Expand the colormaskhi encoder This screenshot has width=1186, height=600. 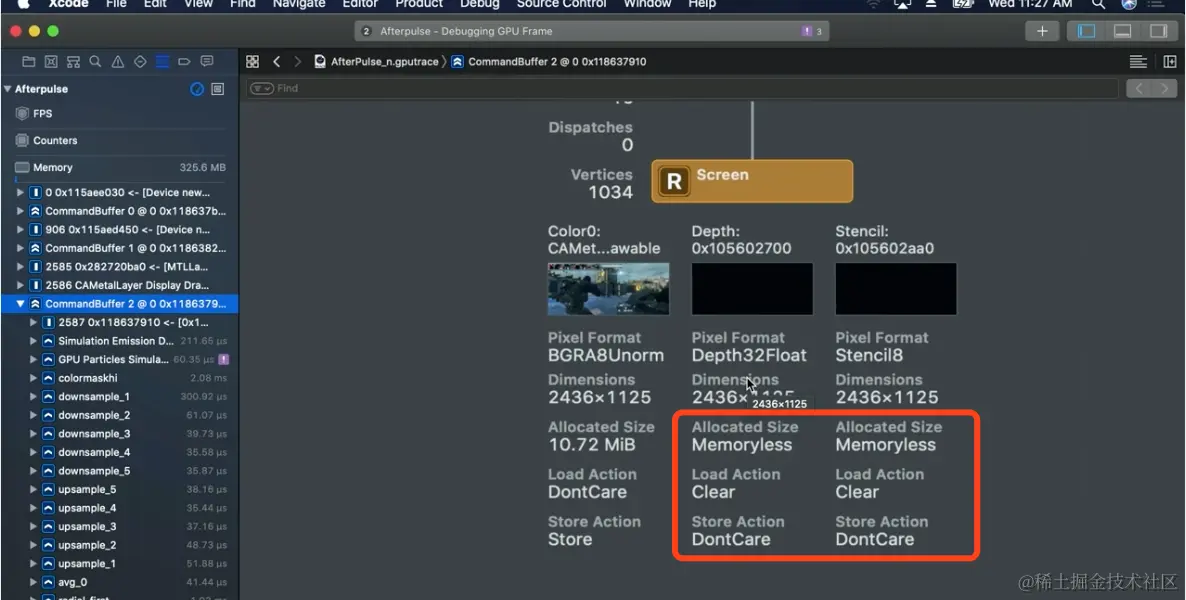coord(33,378)
